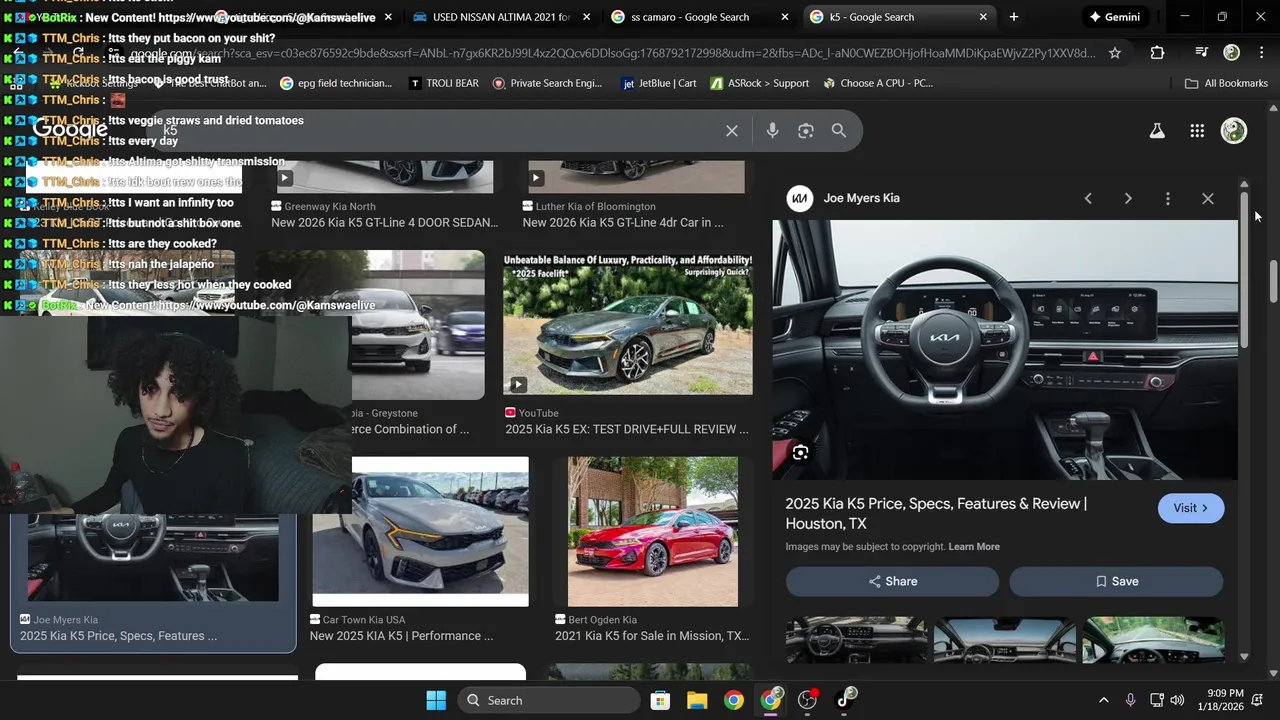The image size is (1280, 720).
Task: Click the Windows taskbar Search box
Action: click(x=549, y=700)
